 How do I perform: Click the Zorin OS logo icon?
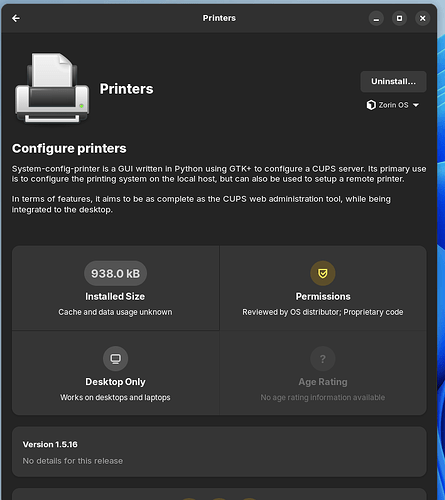click(x=371, y=105)
